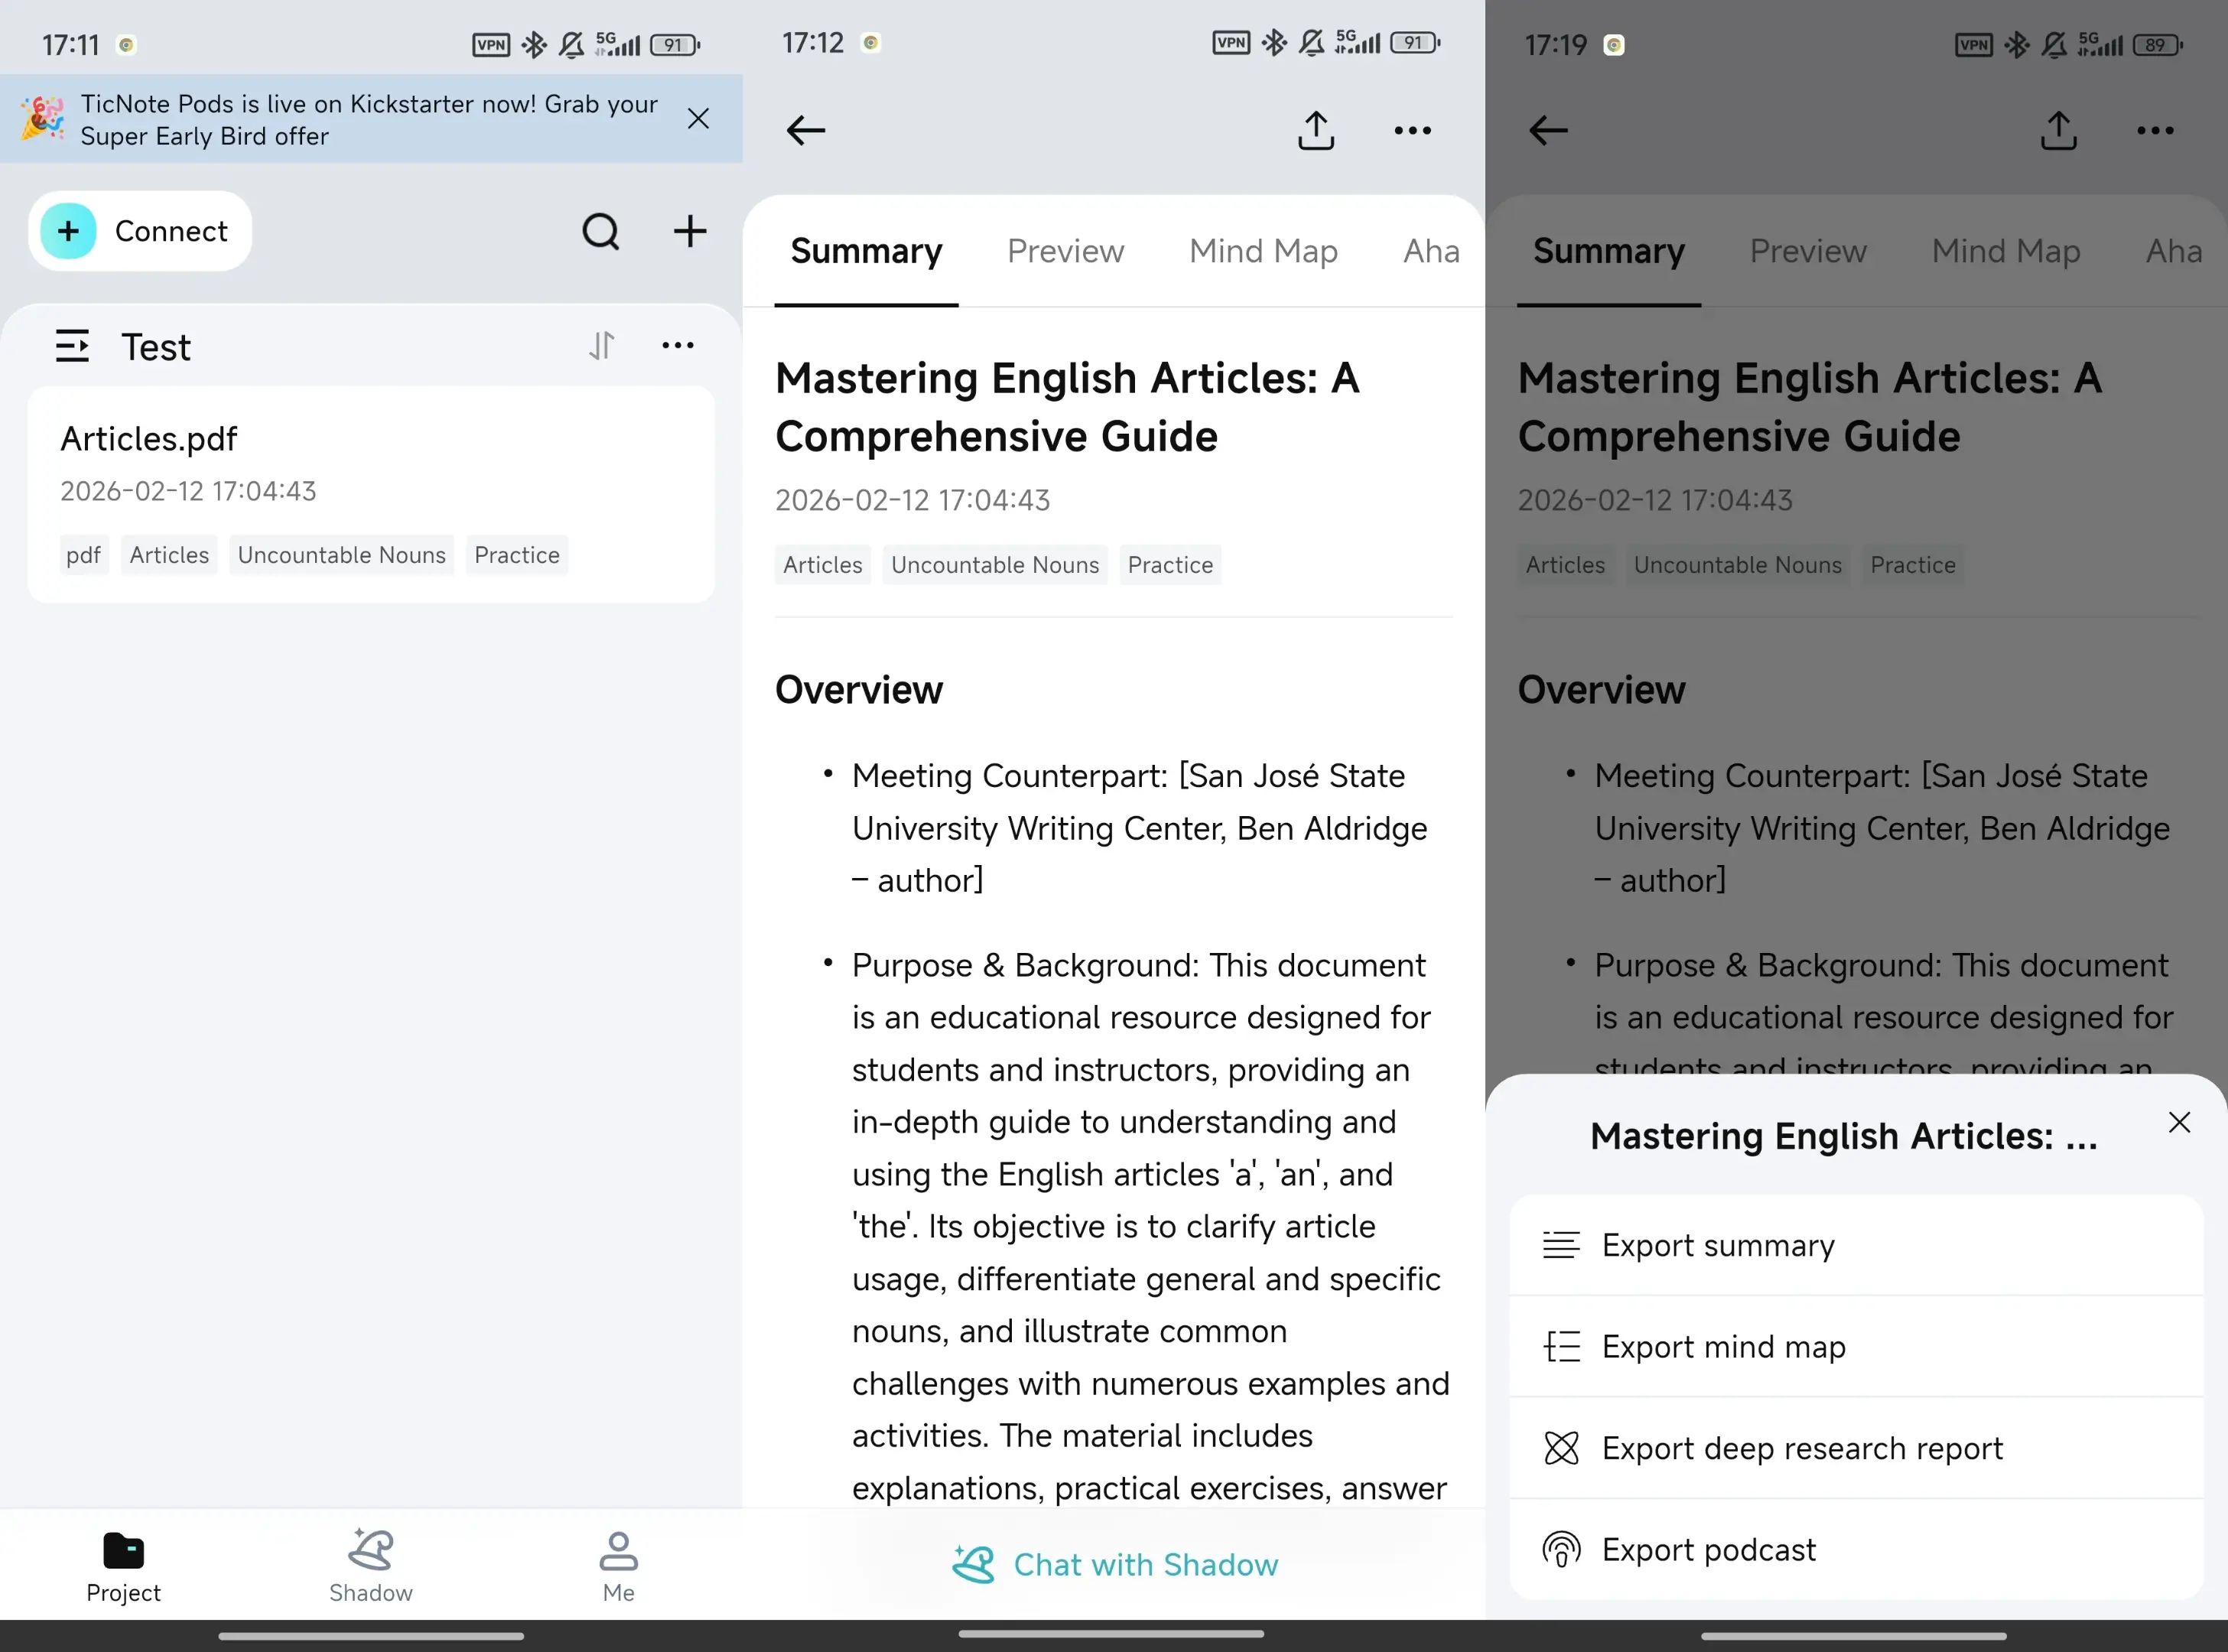Close the export bottom sheet
The image size is (2228, 1652).
pos(2179,1122)
